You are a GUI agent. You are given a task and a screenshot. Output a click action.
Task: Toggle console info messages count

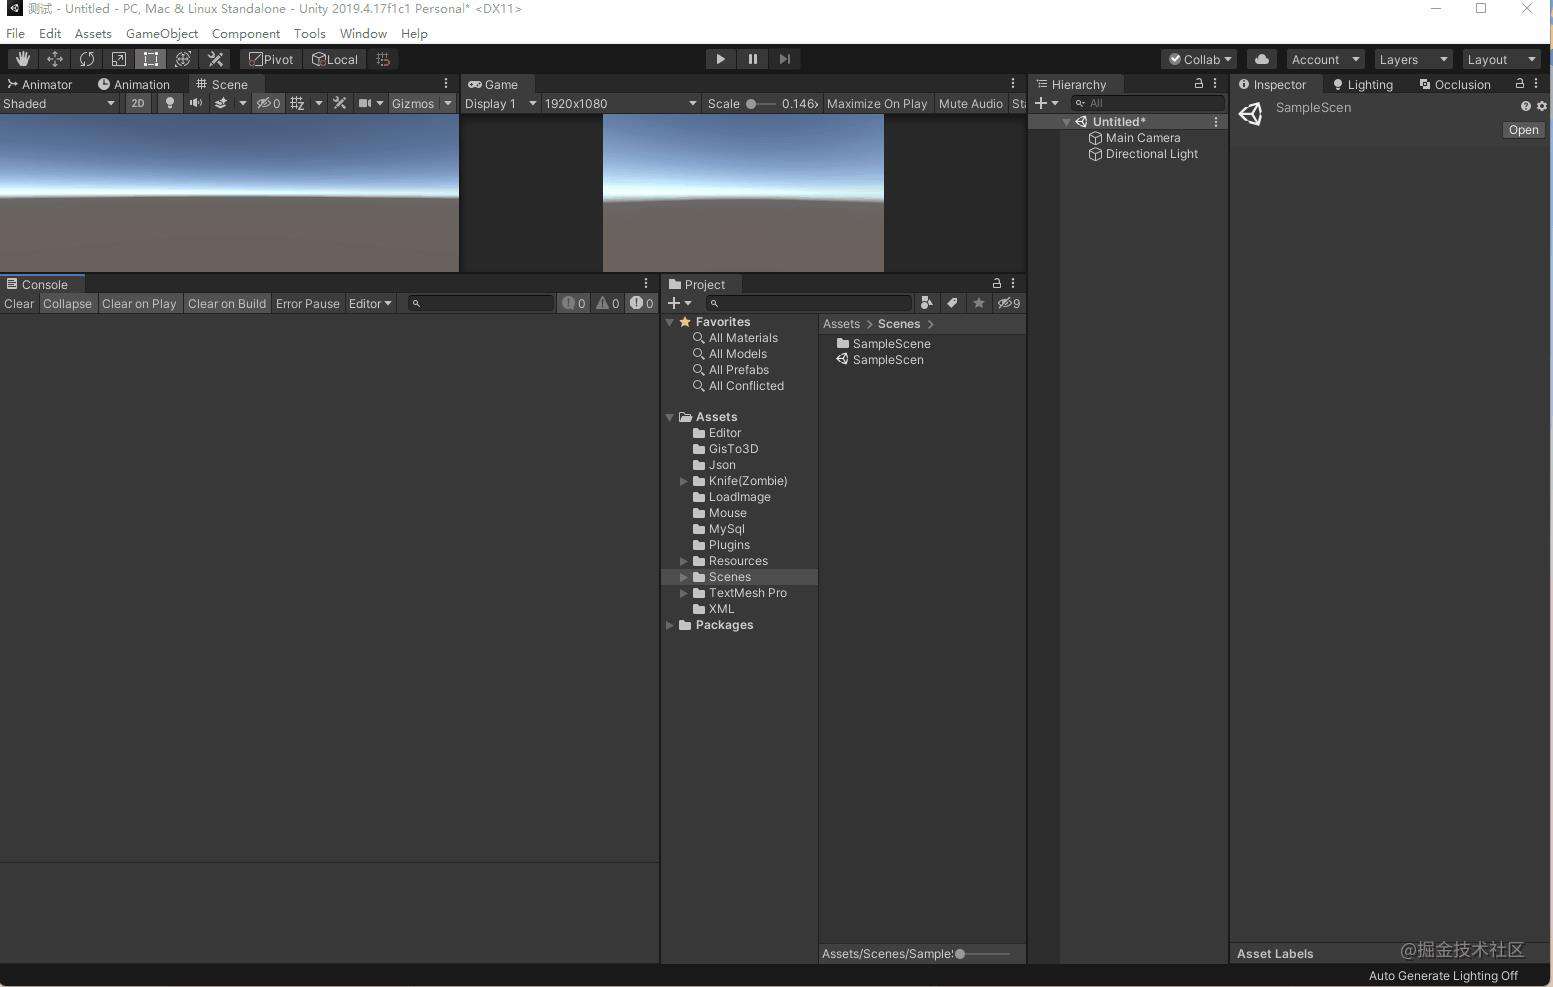pyautogui.click(x=574, y=303)
